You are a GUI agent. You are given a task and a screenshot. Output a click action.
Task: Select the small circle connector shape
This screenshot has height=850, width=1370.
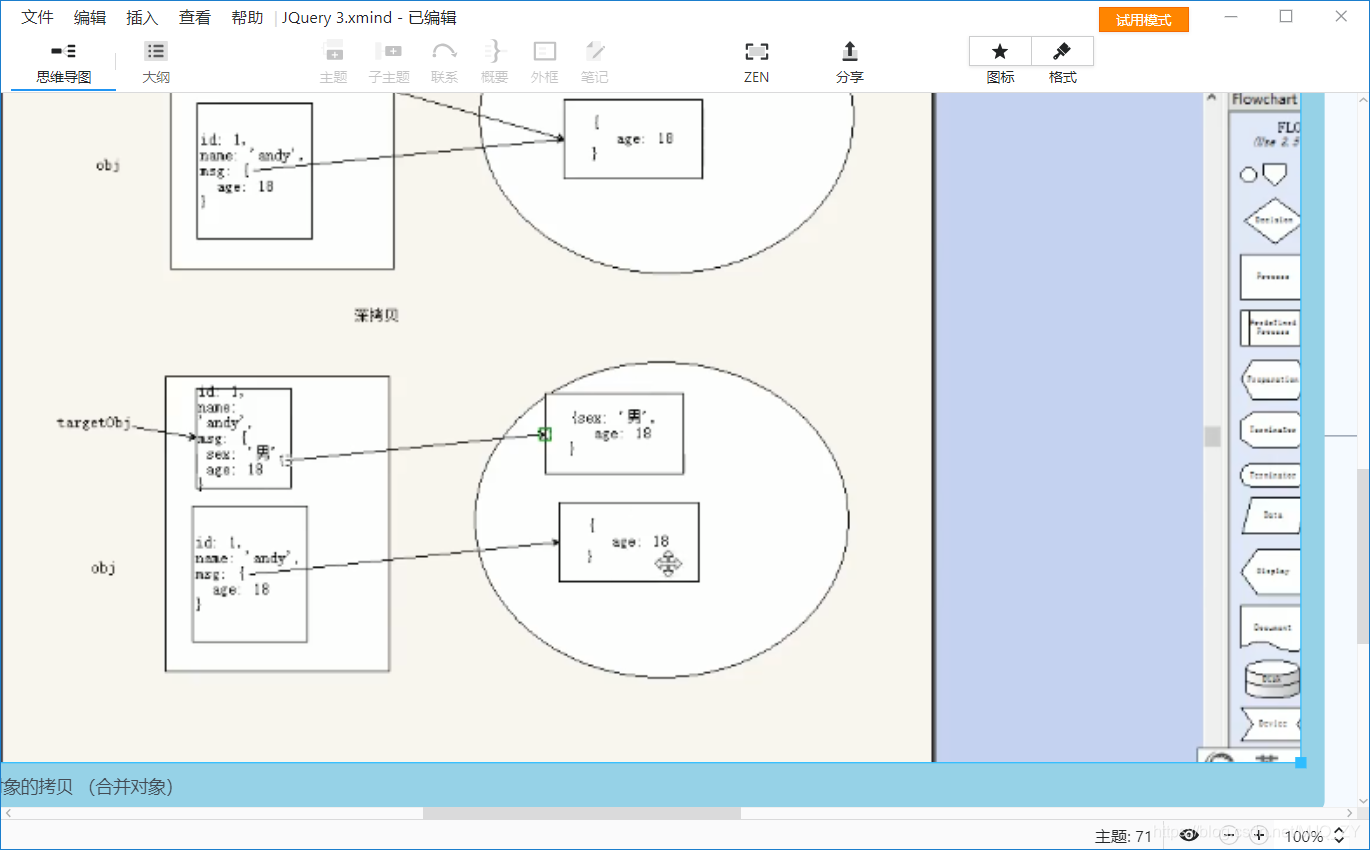coord(1248,175)
